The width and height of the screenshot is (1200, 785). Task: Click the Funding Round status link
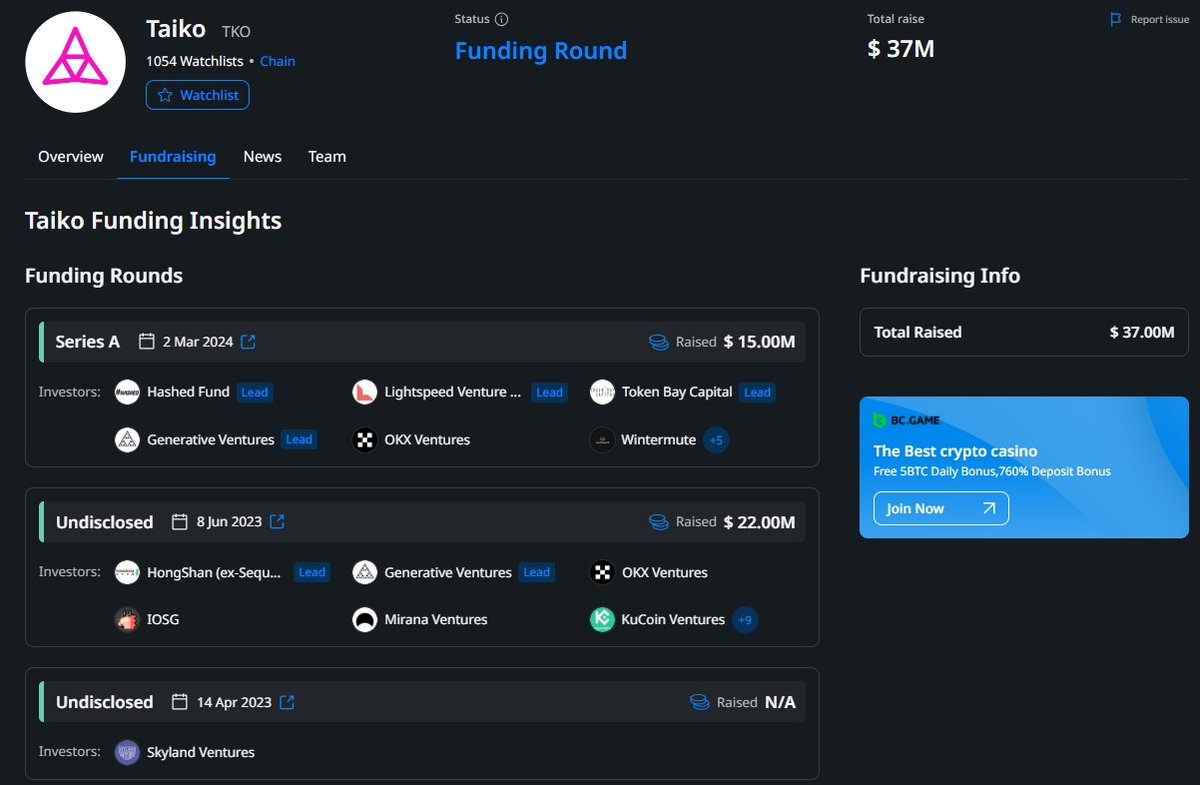point(541,51)
